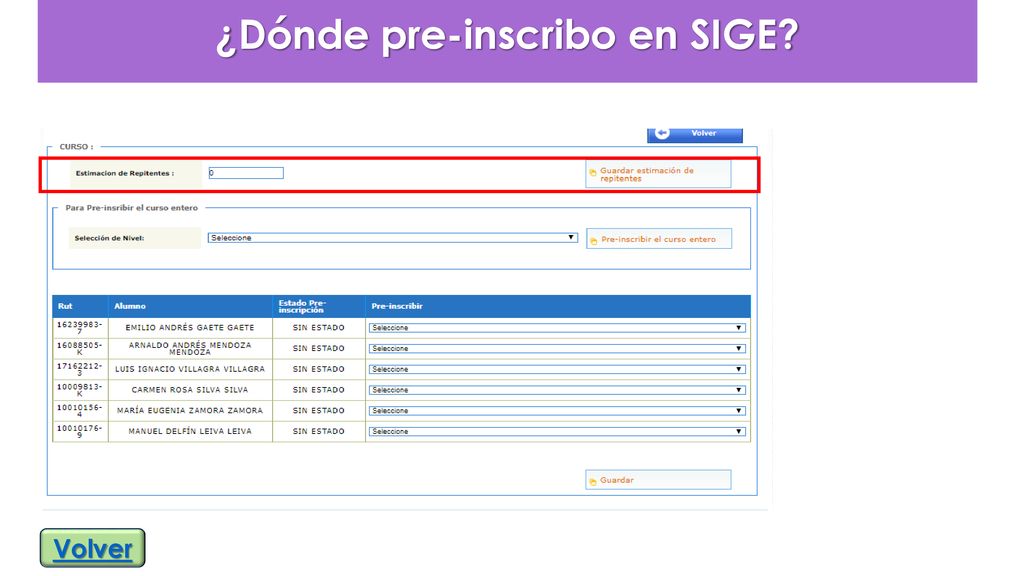
Task: Click Rut cell 10010156-4
Action: (80, 411)
